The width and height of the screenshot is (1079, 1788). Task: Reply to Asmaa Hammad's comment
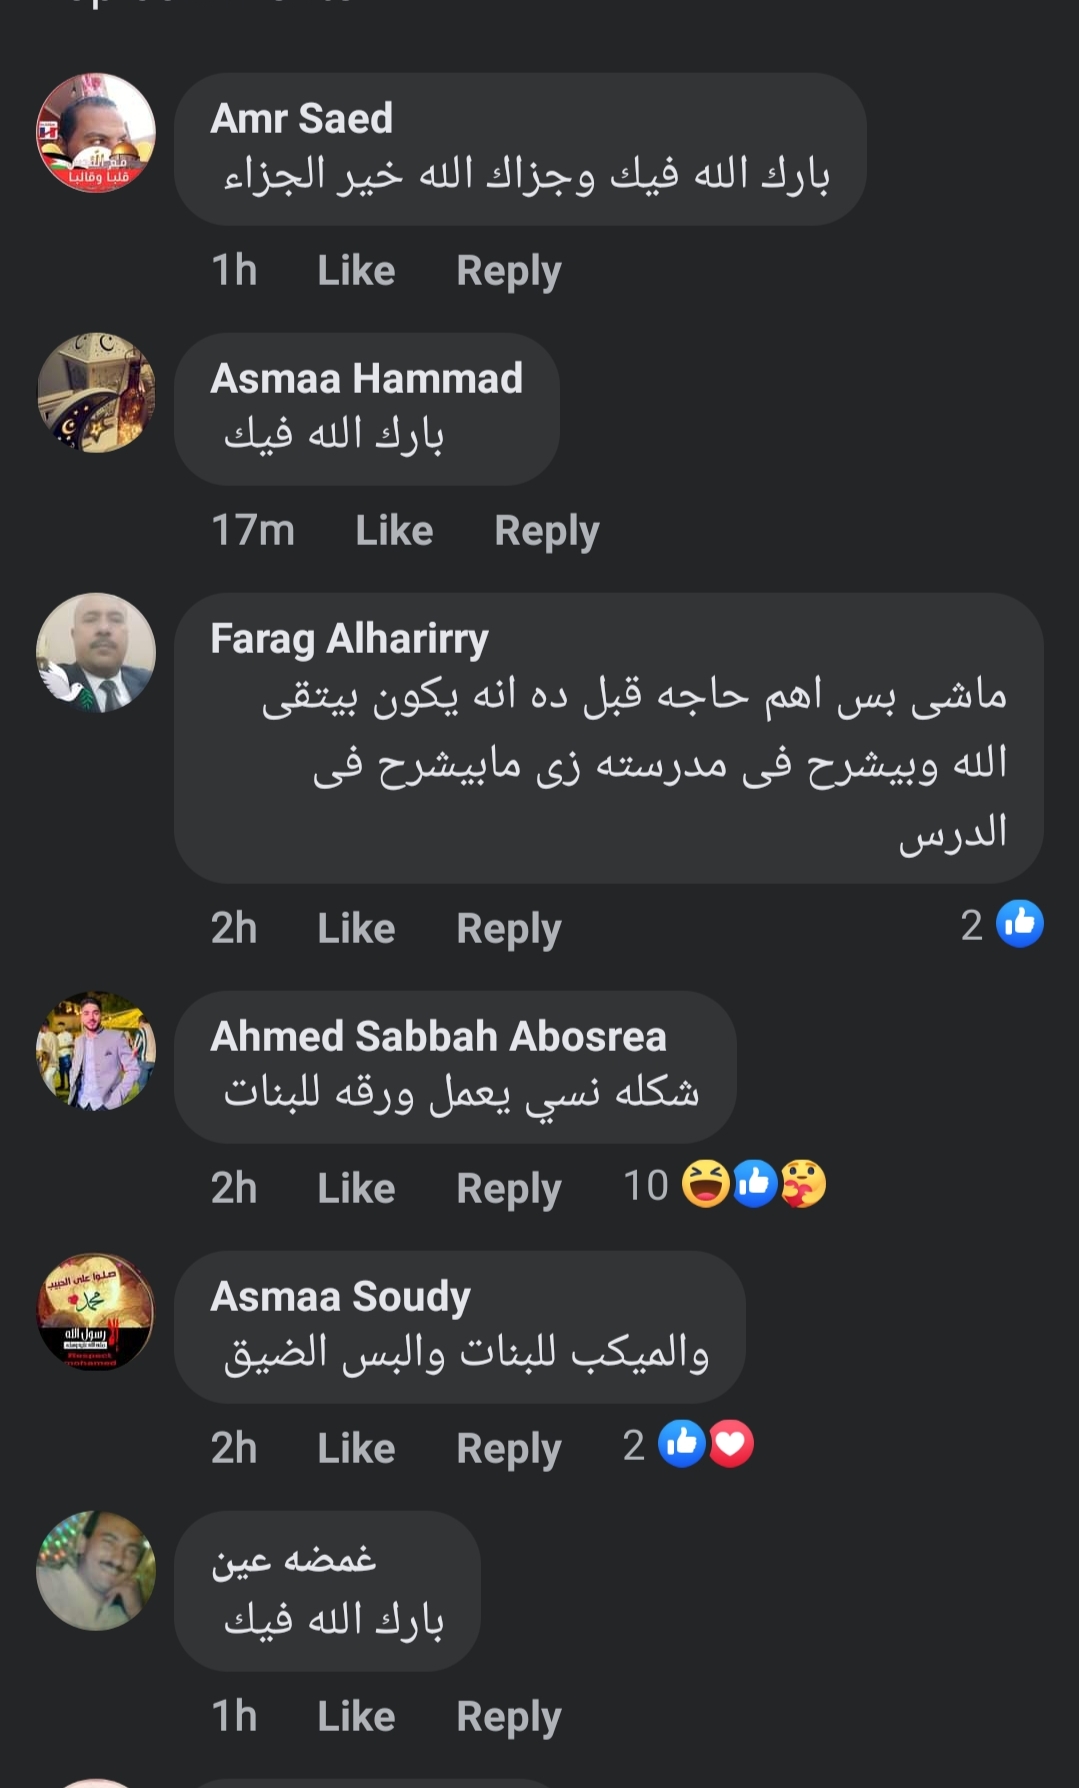coord(546,531)
